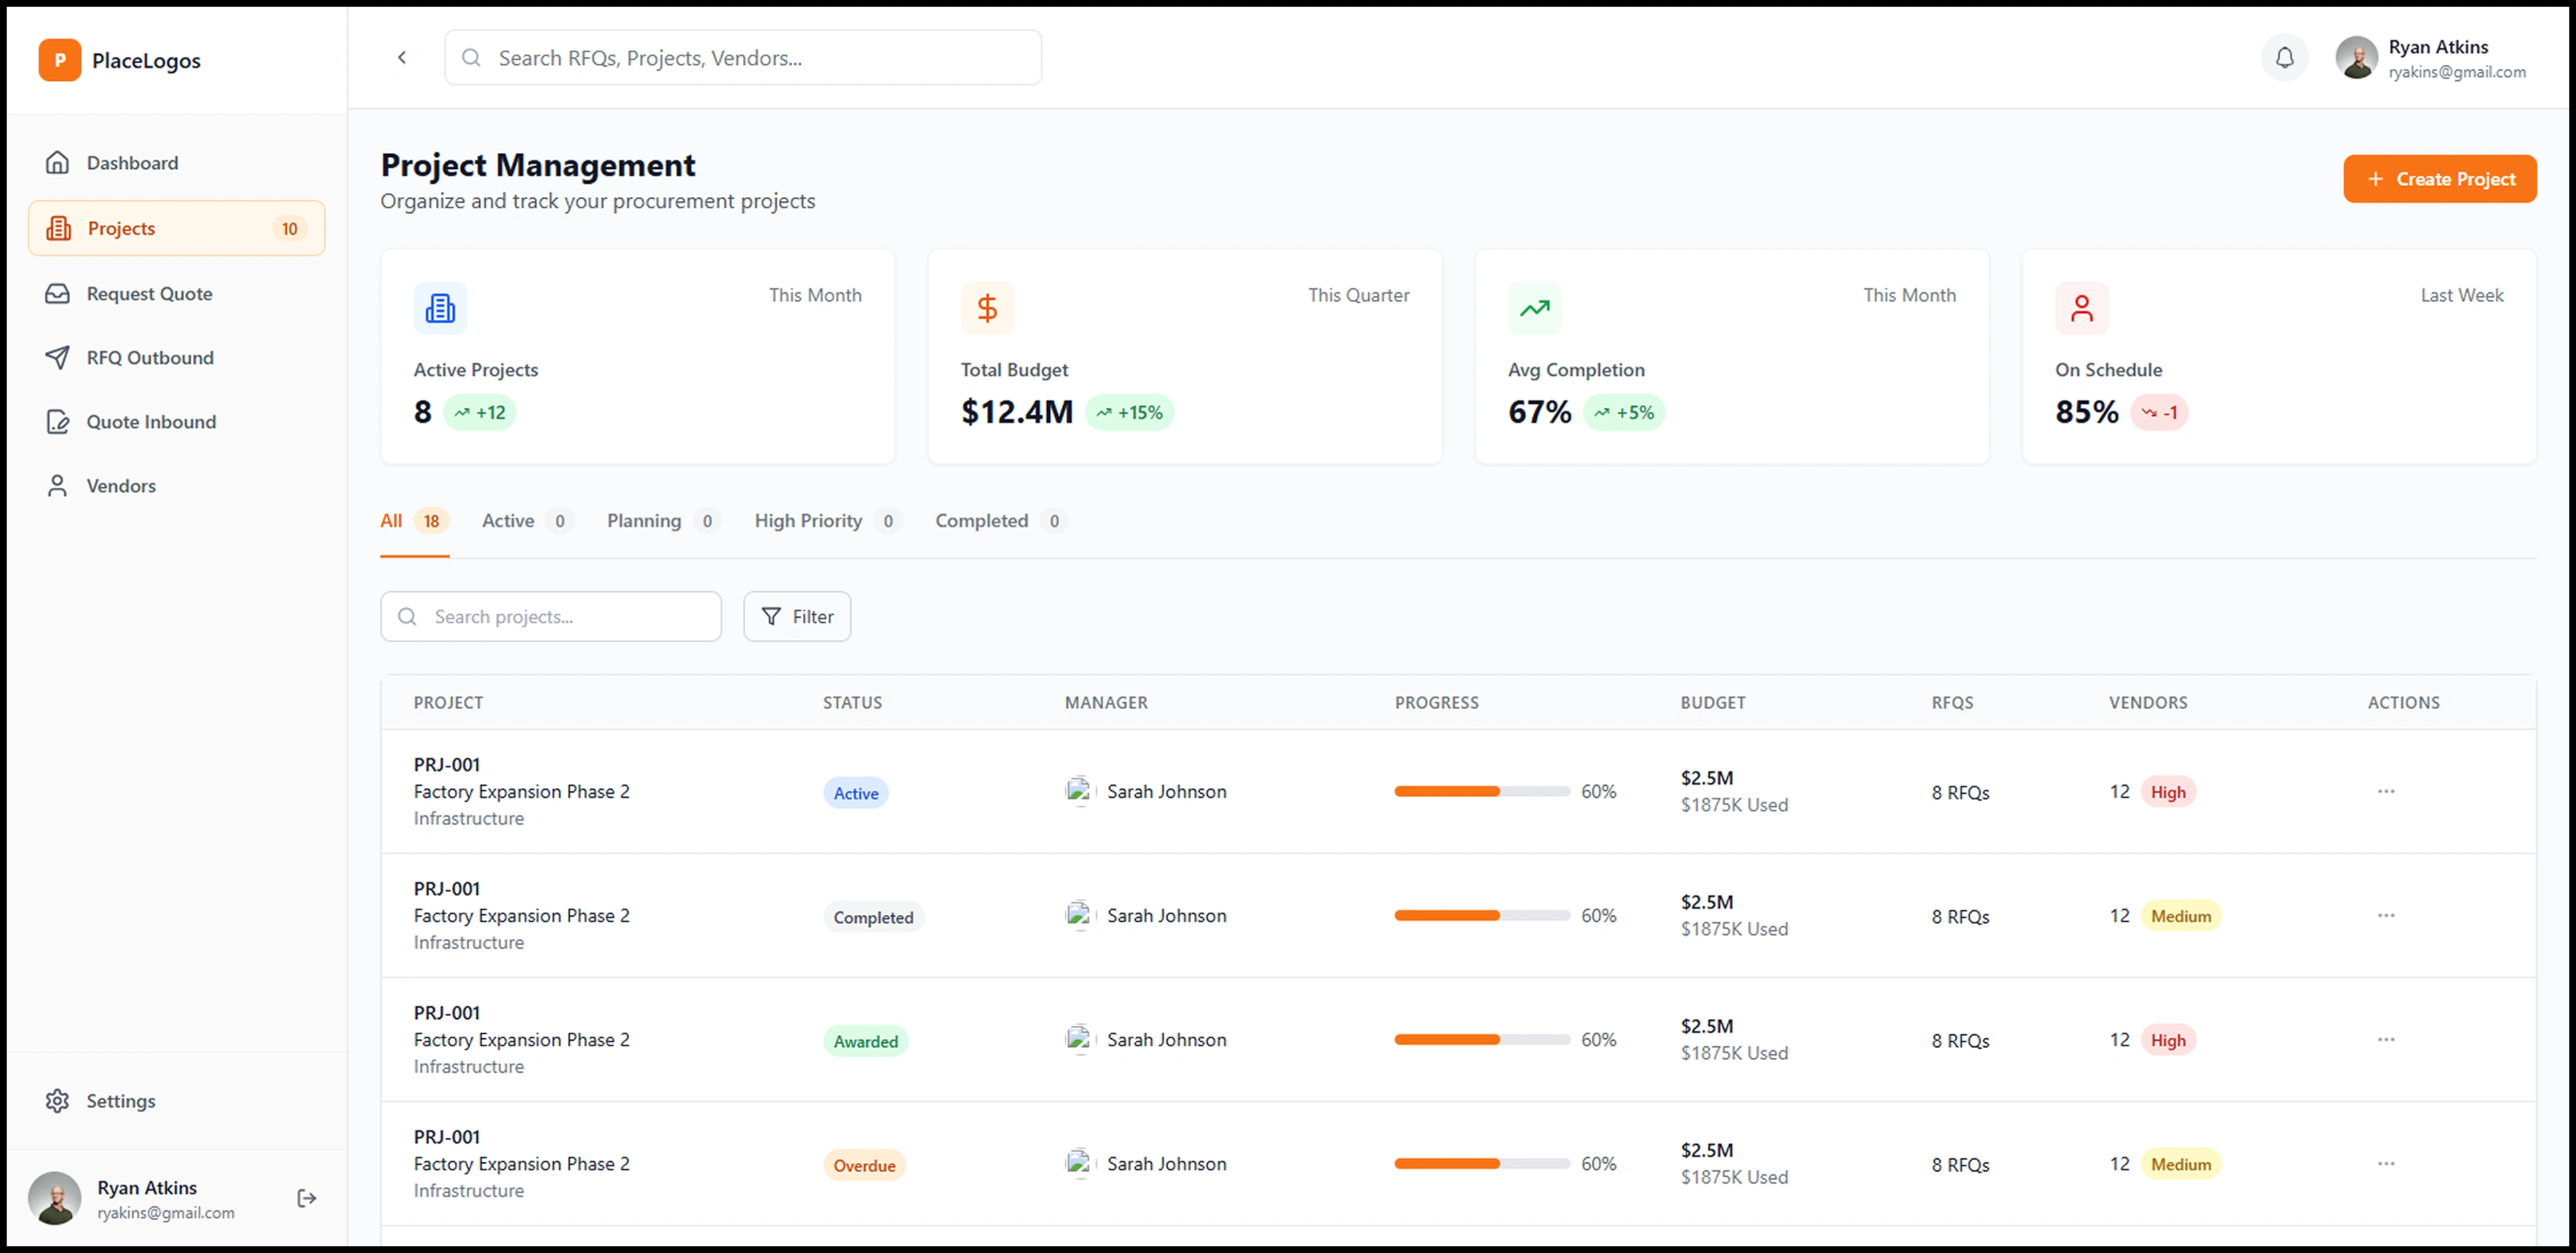Open the Quote Inbound section

point(151,422)
